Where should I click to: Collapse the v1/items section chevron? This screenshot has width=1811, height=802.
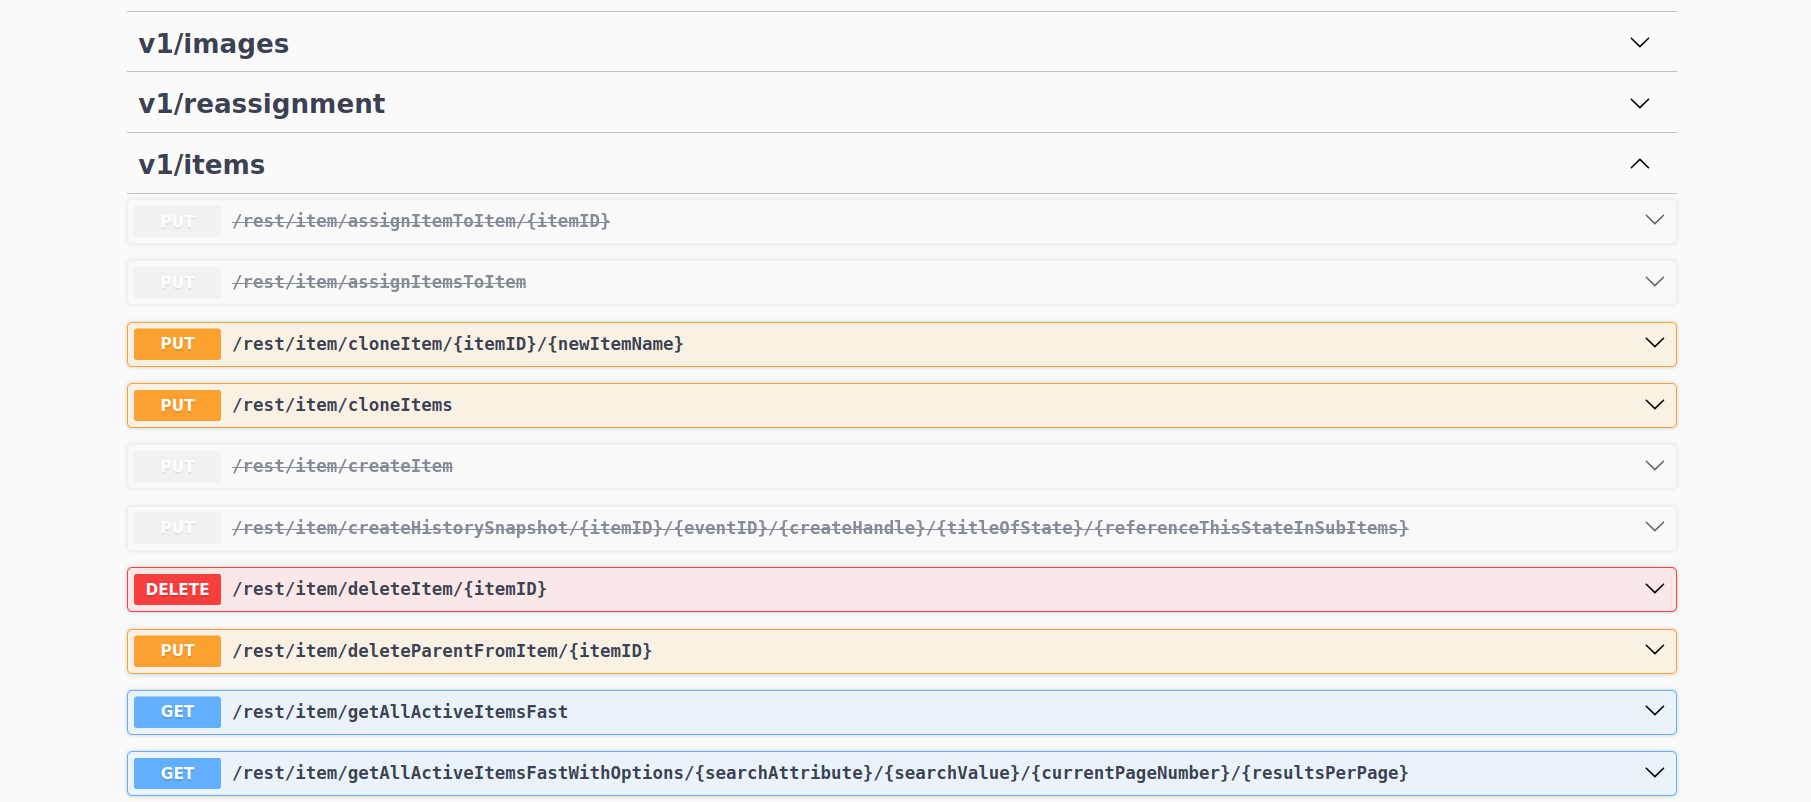[x=1639, y=164]
